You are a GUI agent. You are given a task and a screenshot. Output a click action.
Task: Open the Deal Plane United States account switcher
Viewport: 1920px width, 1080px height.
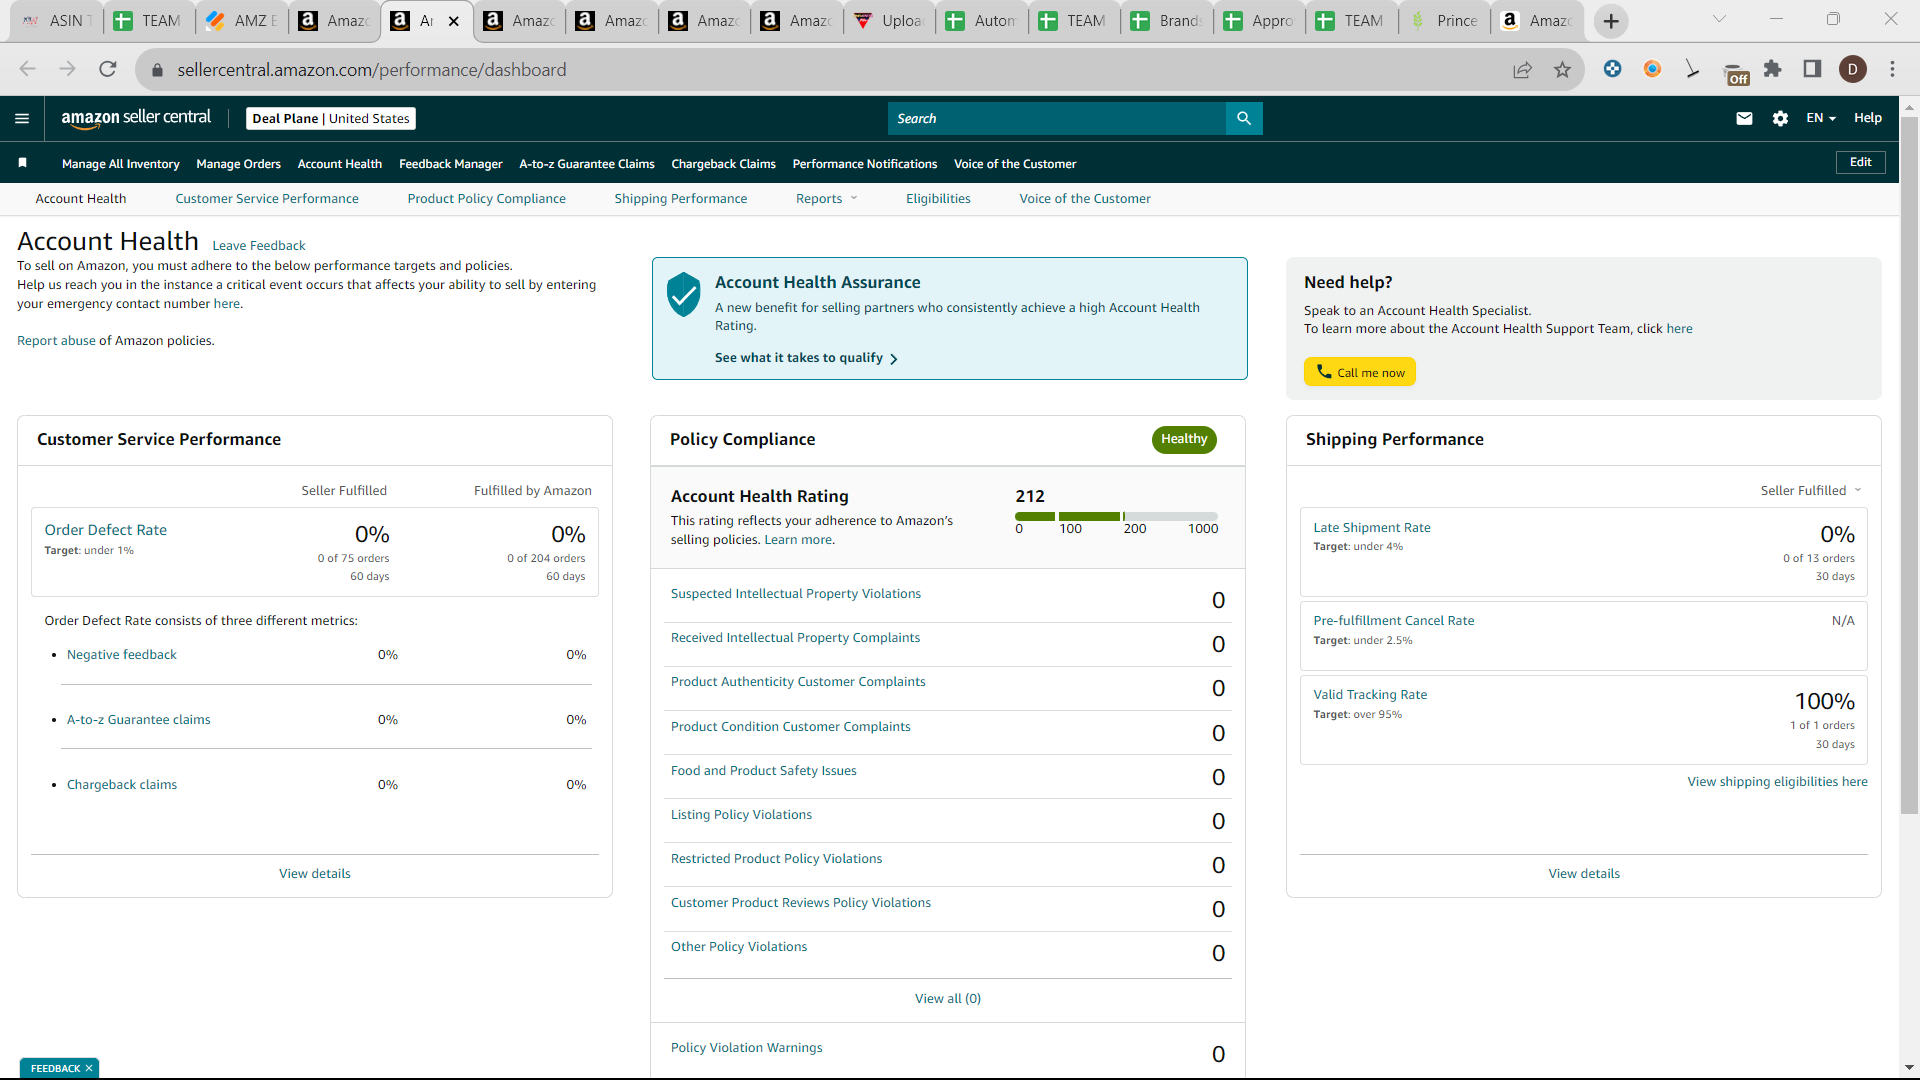(331, 118)
